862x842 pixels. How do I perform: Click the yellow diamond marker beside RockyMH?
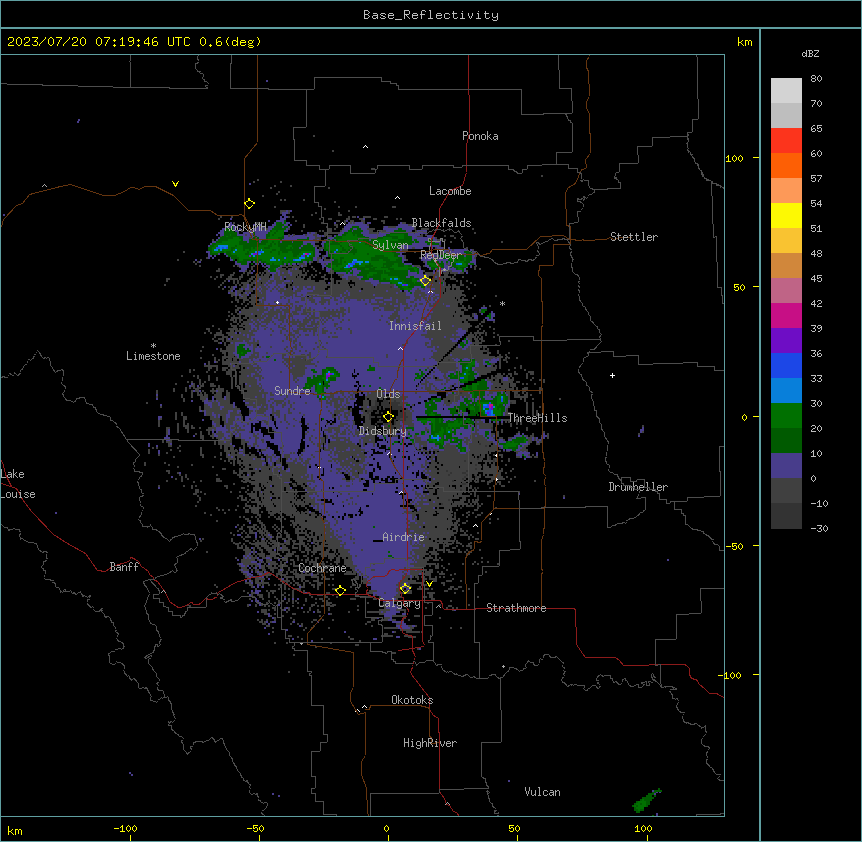pyautogui.click(x=250, y=204)
